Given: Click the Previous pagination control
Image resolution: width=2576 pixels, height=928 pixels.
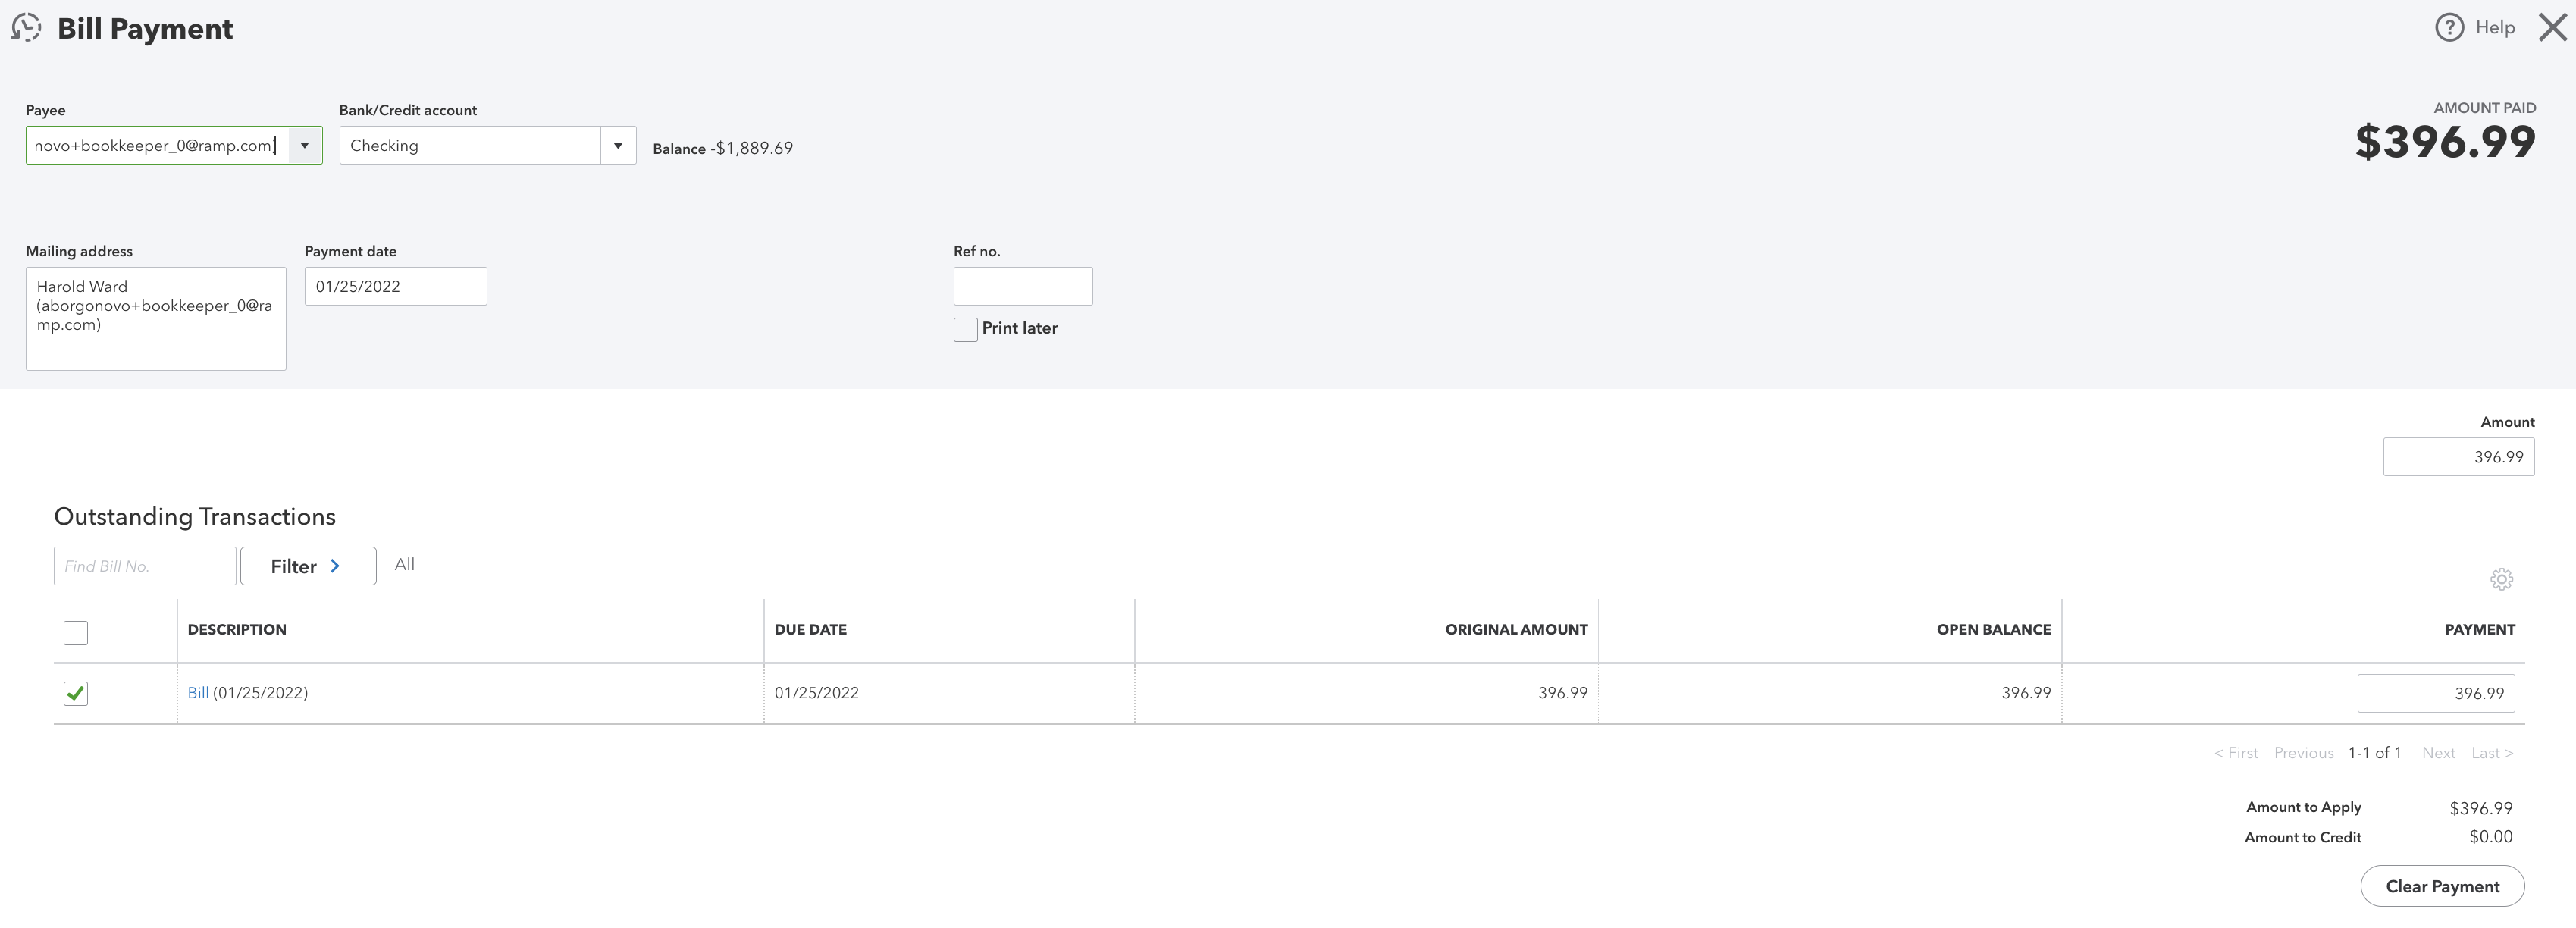Looking at the screenshot, I should pyautogui.click(x=2304, y=752).
